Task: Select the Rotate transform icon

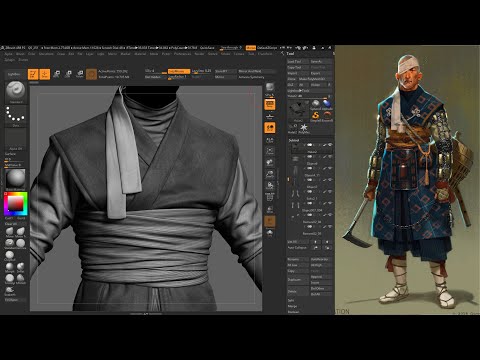Action: point(80,74)
